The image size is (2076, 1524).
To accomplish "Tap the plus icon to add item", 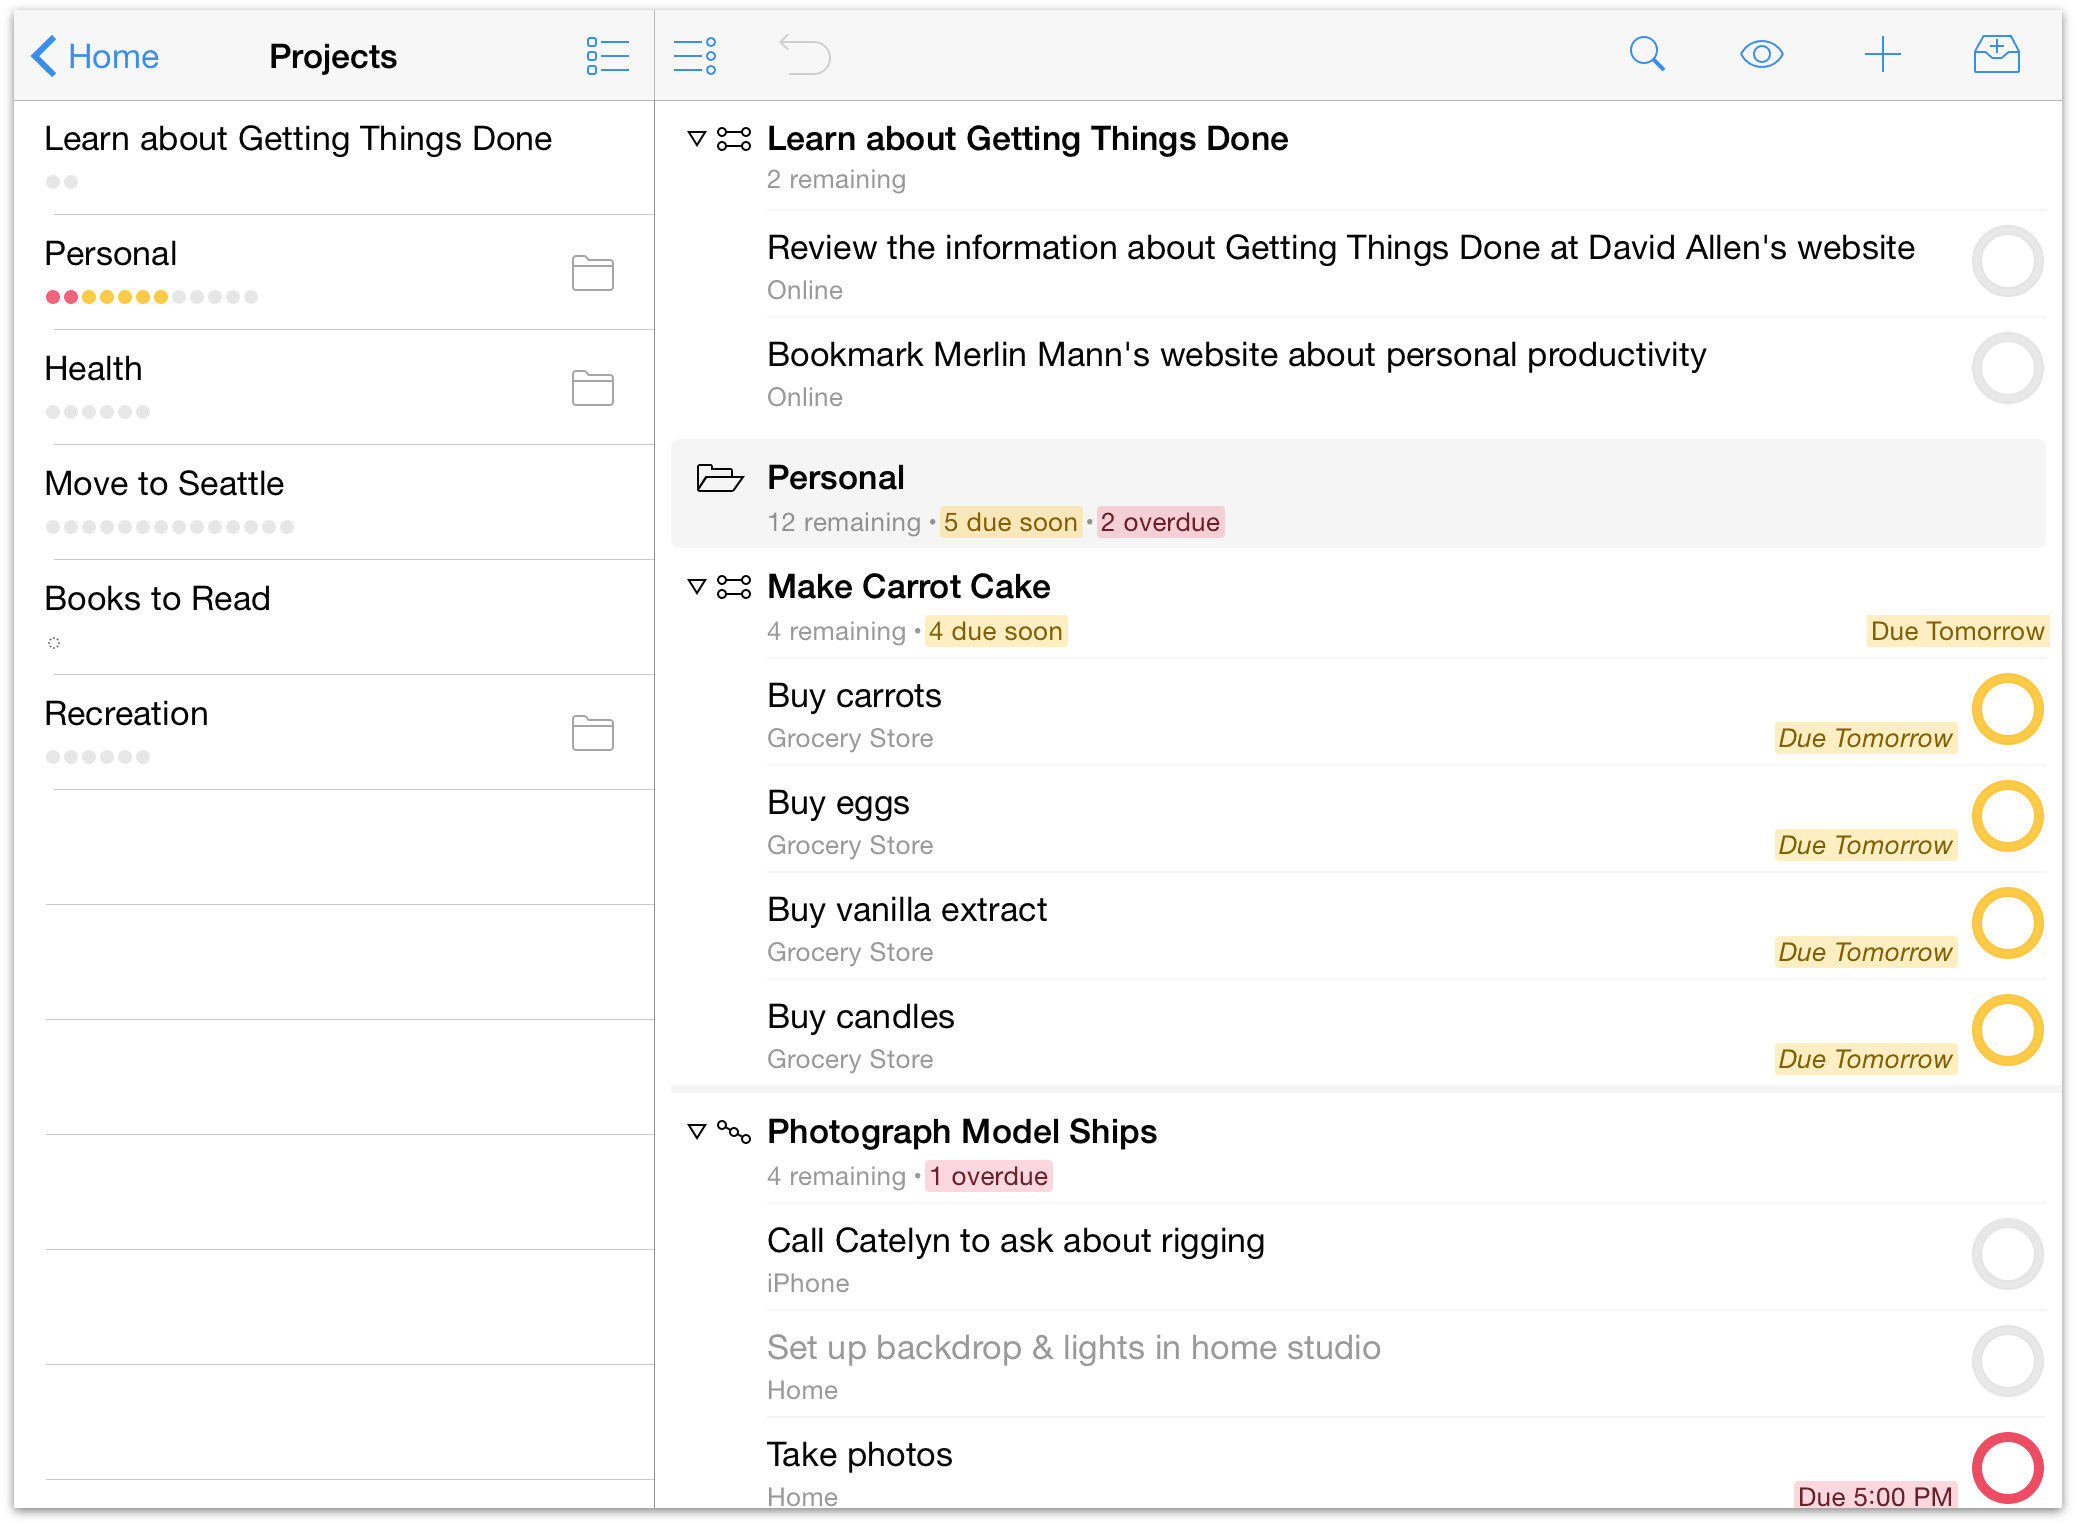I will [1882, 54].
